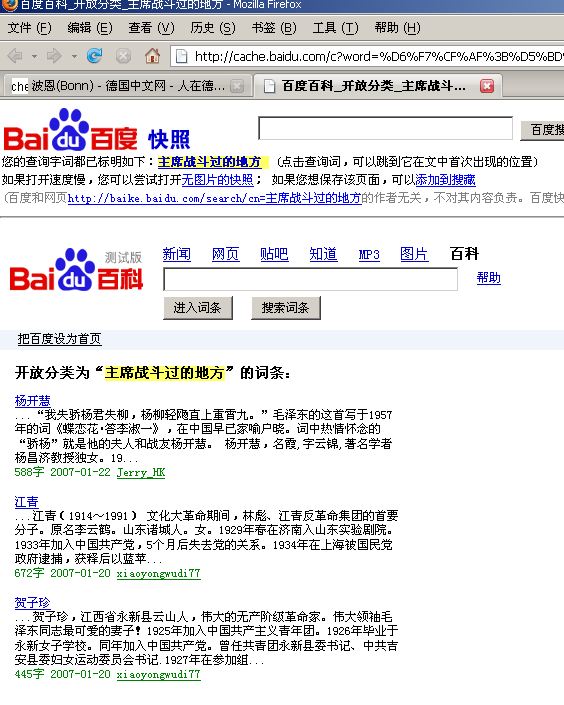Click the top Baidu search input box
Viewport: 564px width, 705px height.
coord(385,129)
